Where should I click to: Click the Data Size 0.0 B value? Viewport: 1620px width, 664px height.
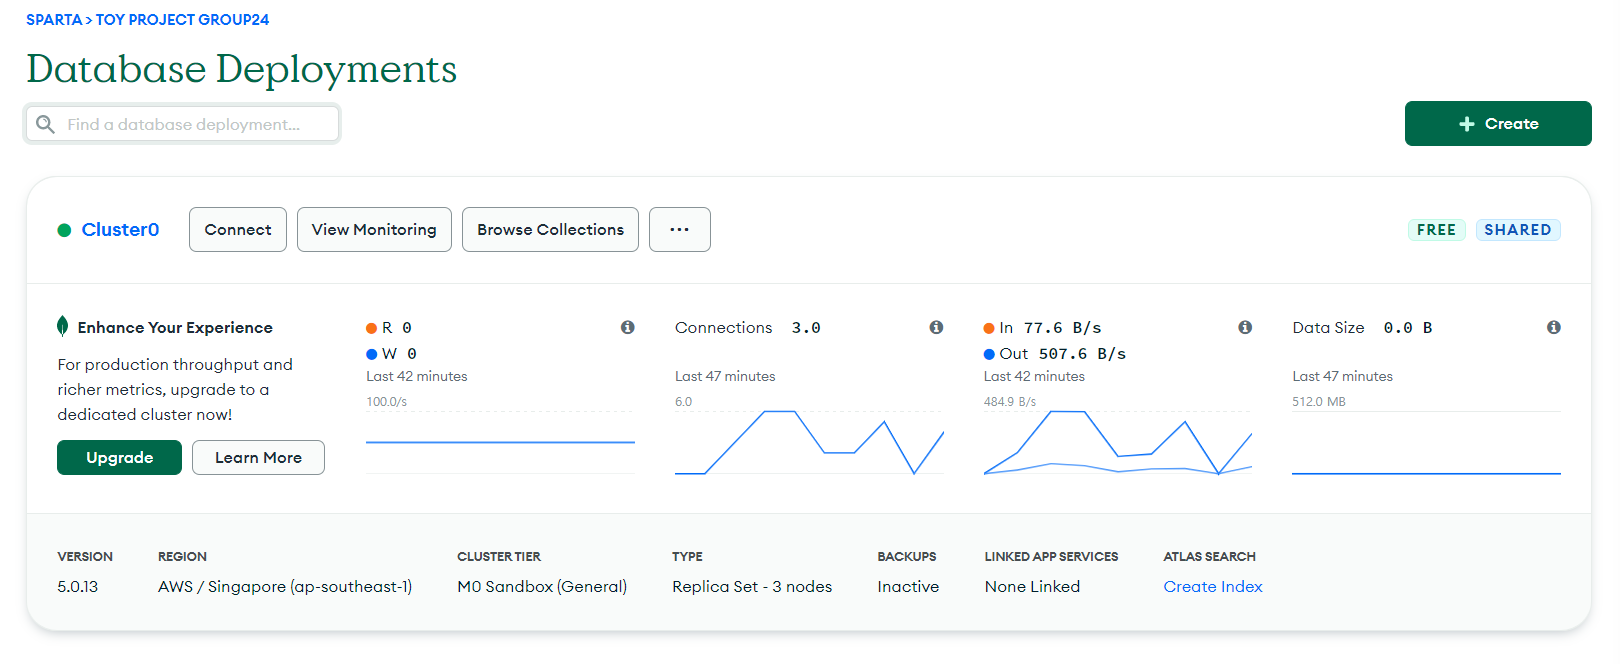[x=1408, y=328]
